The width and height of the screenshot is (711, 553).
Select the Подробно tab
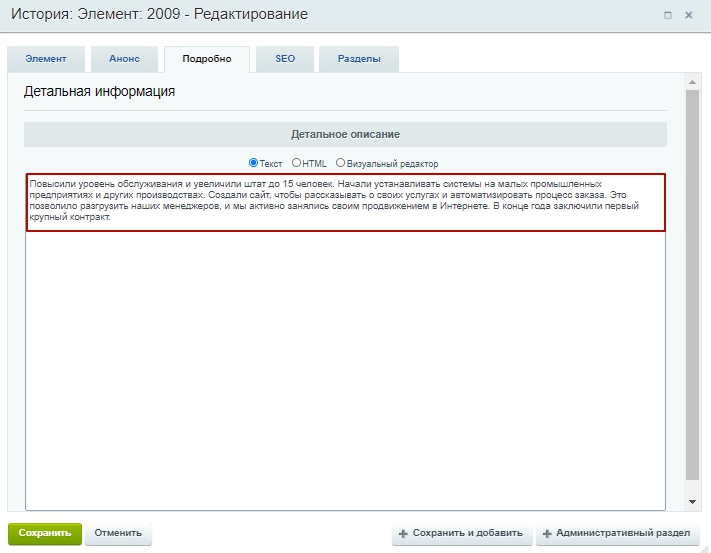tap(207, 59)
